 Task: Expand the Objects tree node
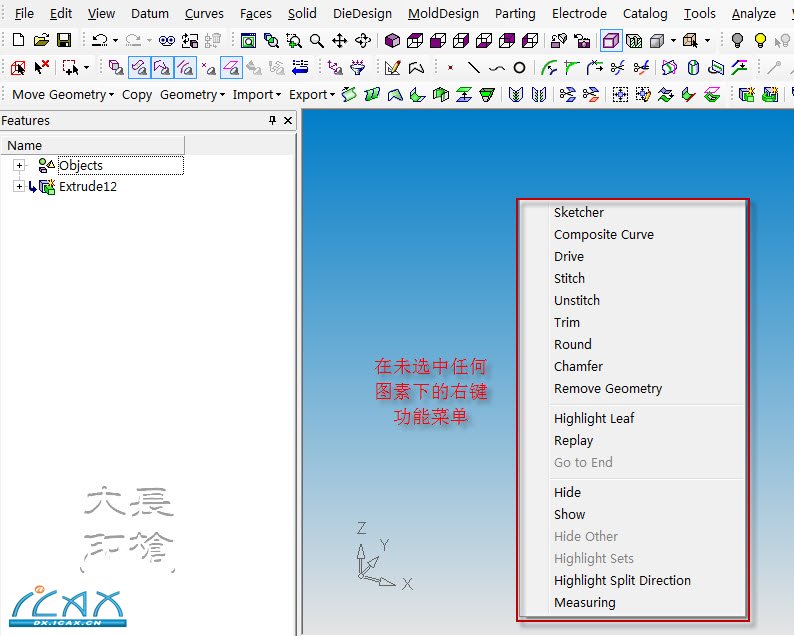point(19,166)
